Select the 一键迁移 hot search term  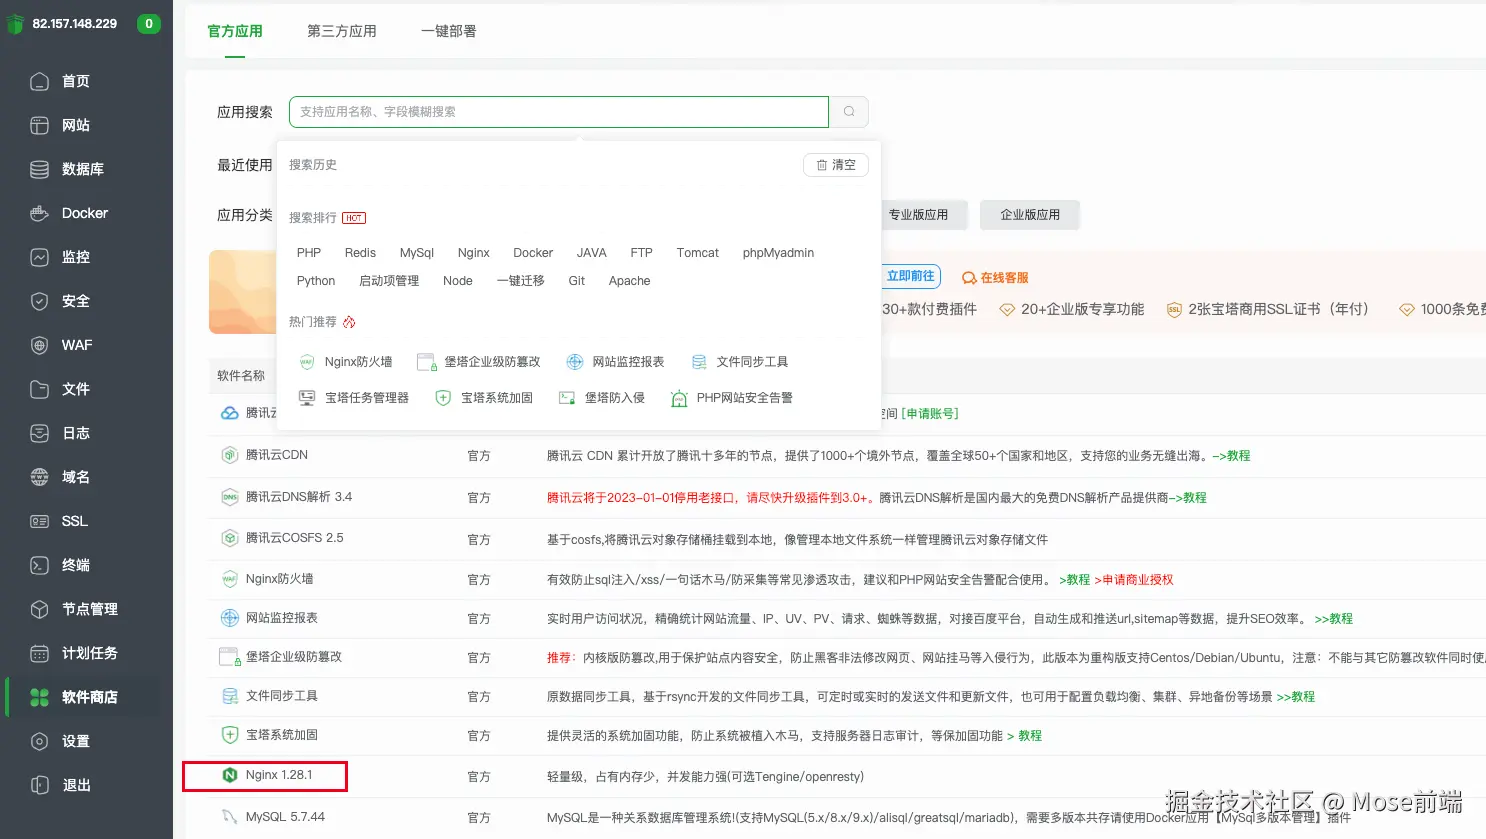coord(521,281)
